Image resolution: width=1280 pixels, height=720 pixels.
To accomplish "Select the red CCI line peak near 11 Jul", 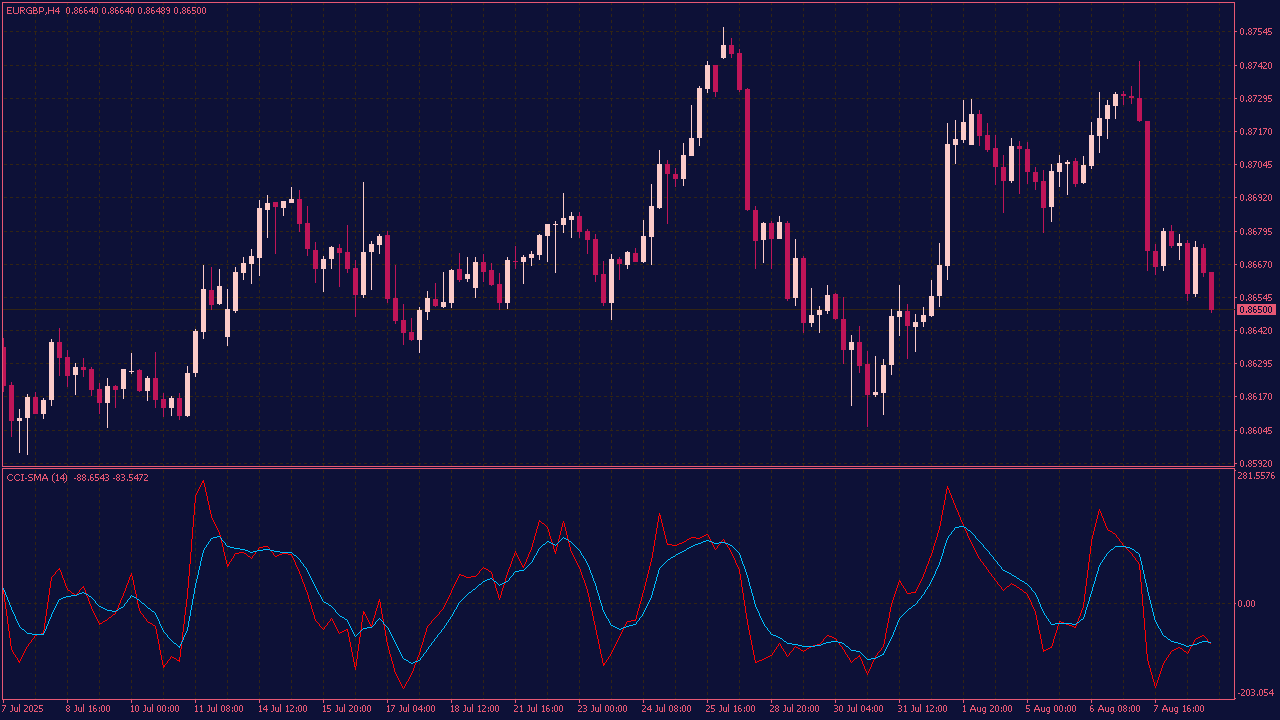I will click(203, 481).
